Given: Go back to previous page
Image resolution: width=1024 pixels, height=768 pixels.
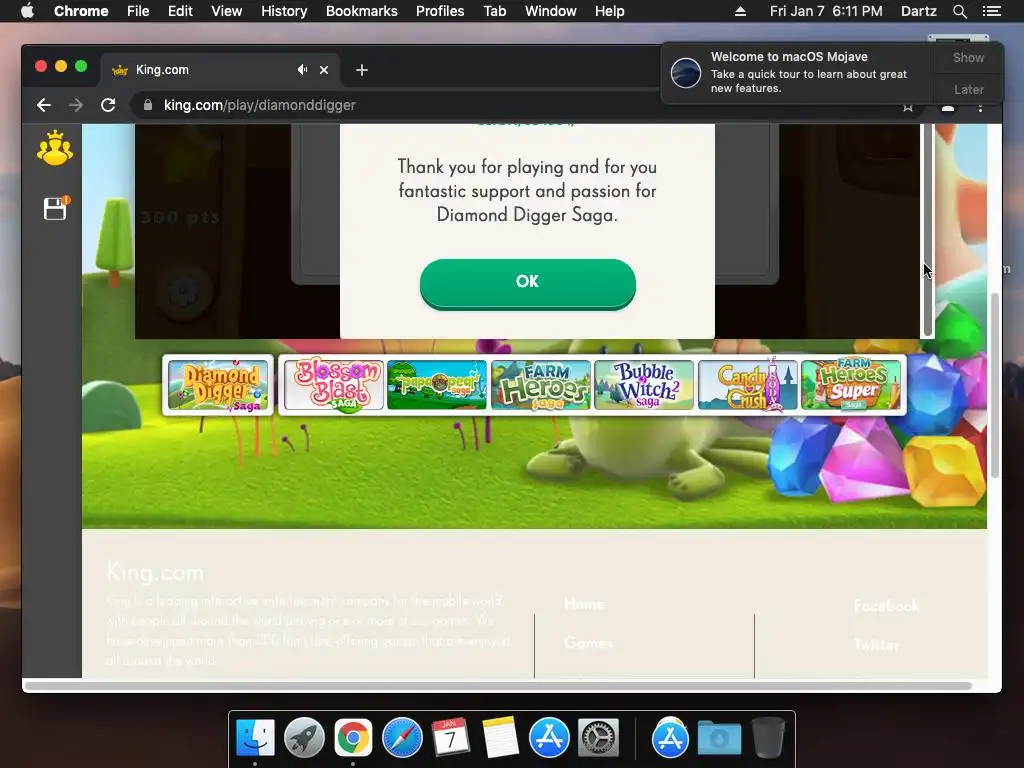Looking at the screenshot, I should click(44, 105).
